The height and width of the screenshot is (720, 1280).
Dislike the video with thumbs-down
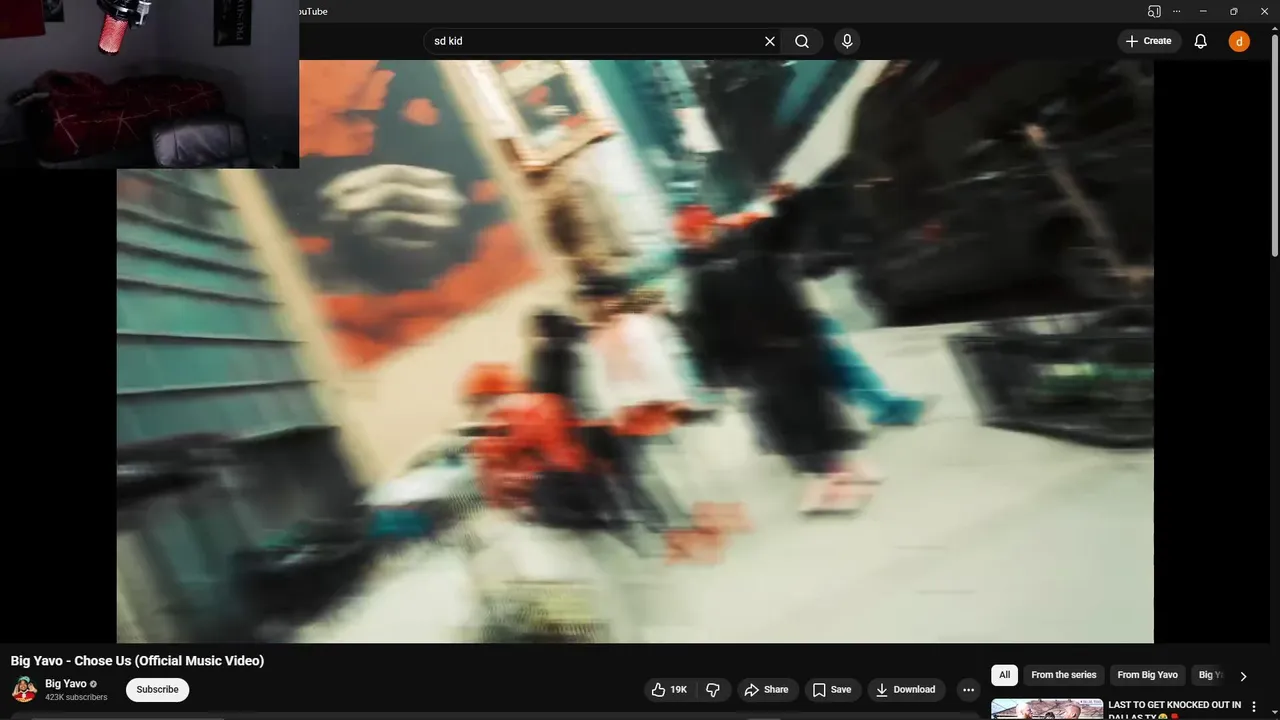tap(713, 689)
